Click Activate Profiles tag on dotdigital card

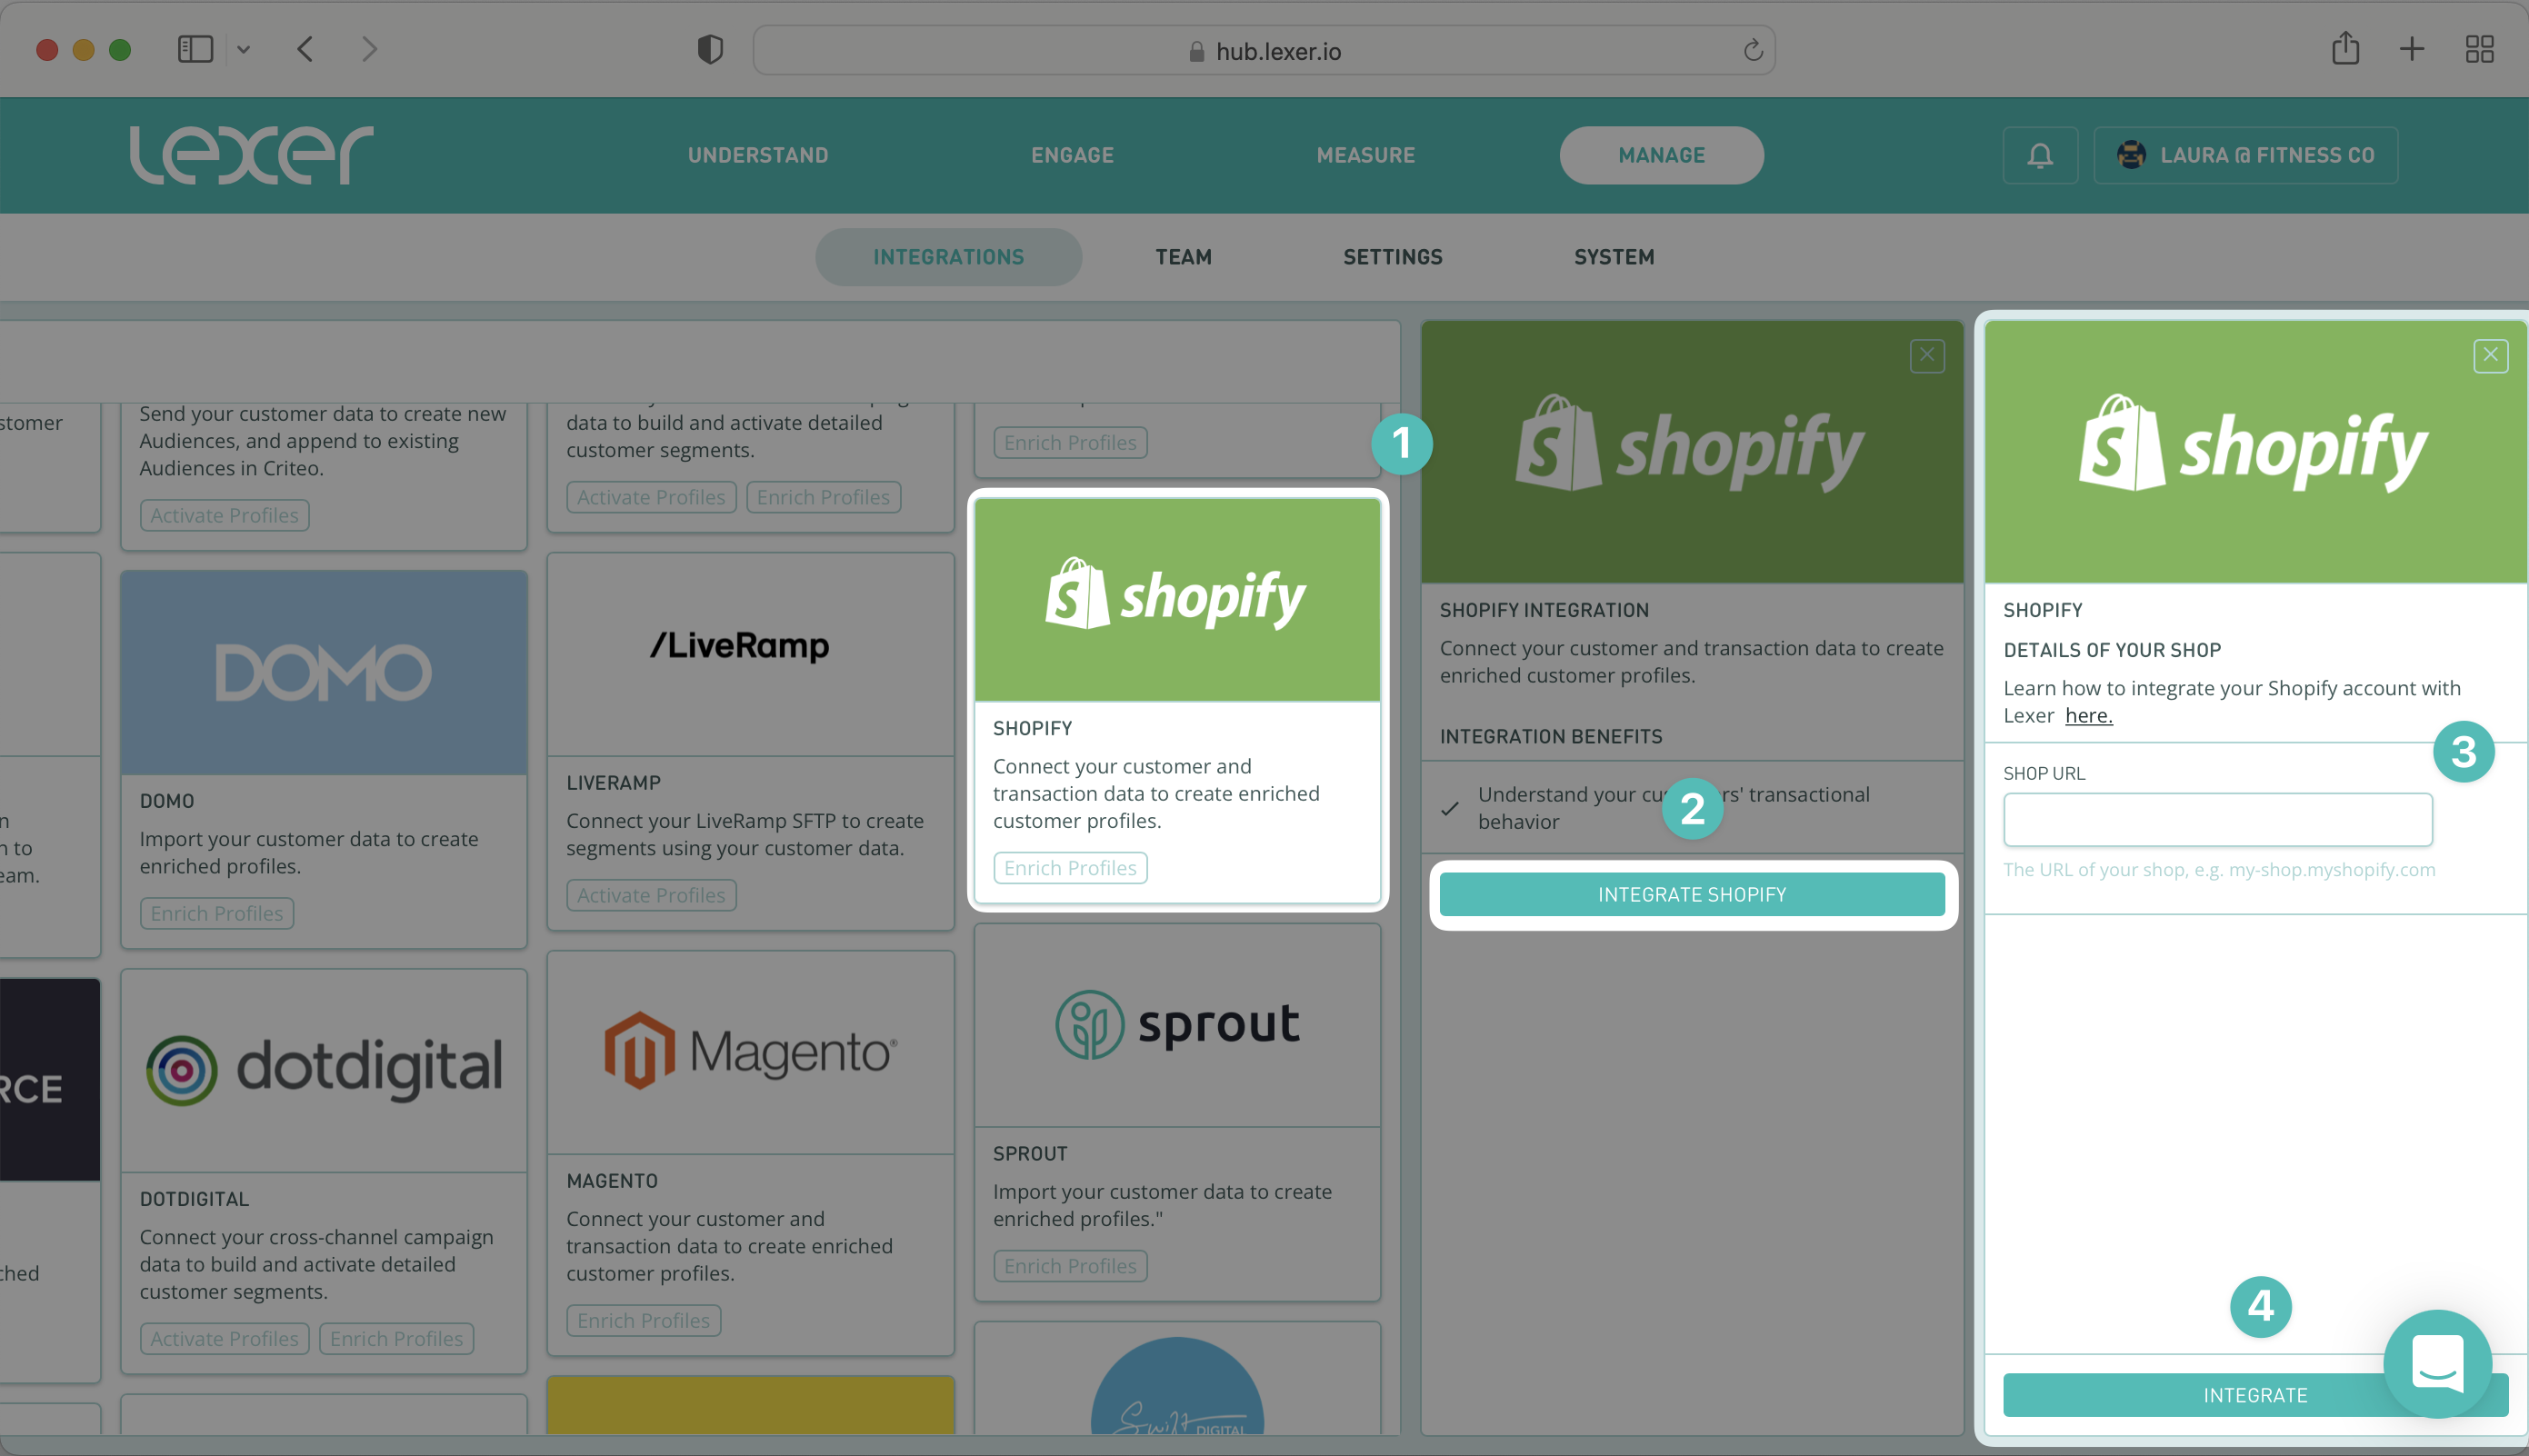pyautogui.click(x=224, y=1338)
